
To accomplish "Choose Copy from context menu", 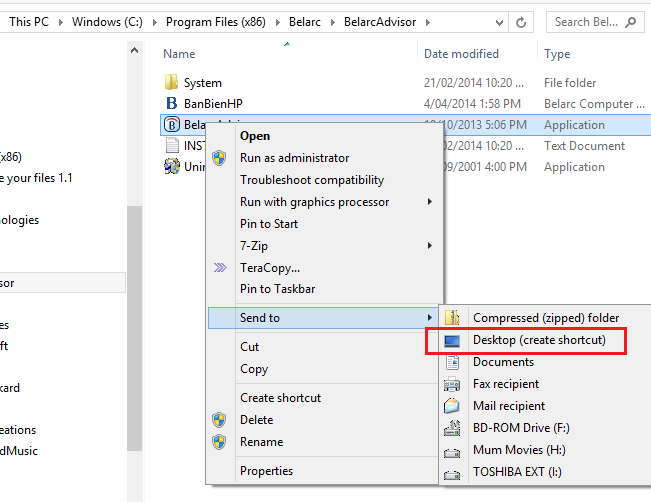I will click(x=254, y=369).
